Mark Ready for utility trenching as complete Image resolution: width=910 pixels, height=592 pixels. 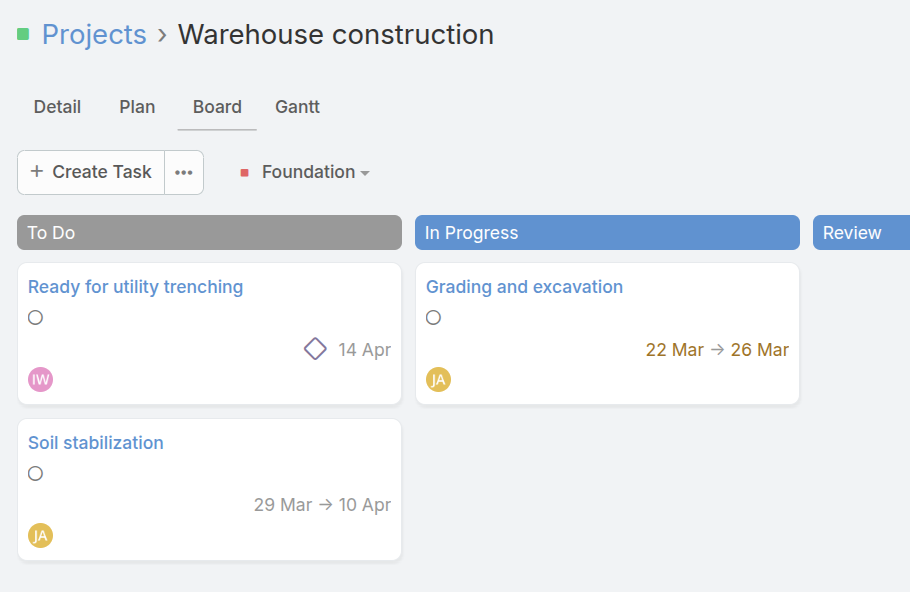coord(36,318)
